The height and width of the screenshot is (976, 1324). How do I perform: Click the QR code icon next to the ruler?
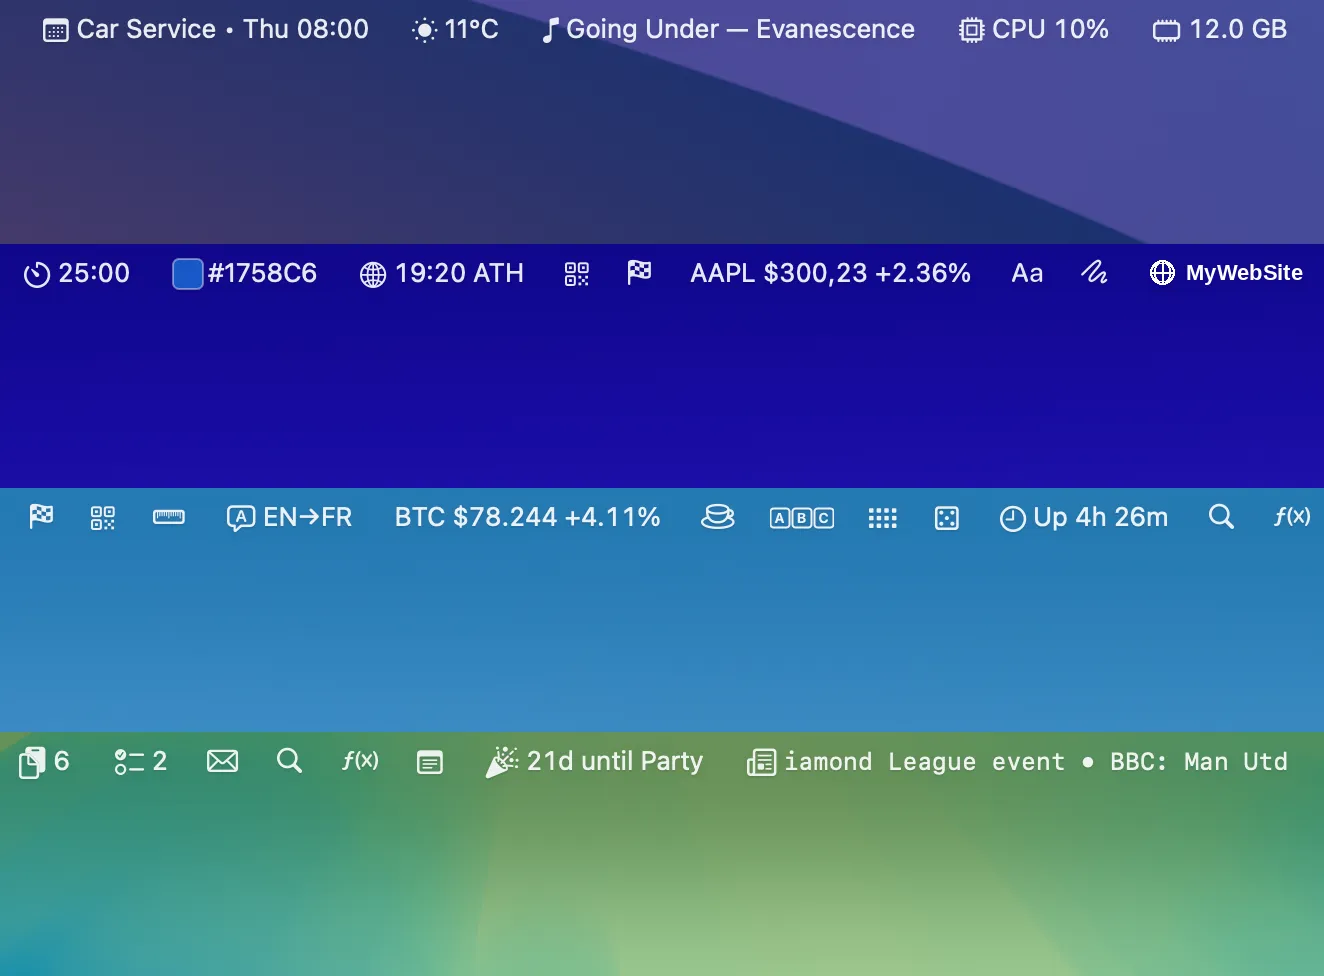pos(103,517)
